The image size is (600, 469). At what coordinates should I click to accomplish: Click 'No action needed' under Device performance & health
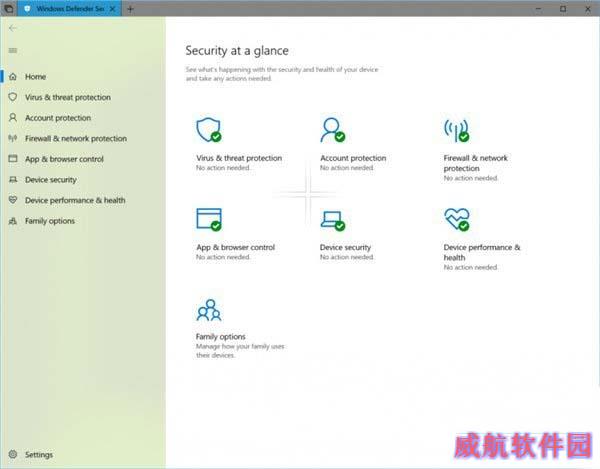coord(470,267)
